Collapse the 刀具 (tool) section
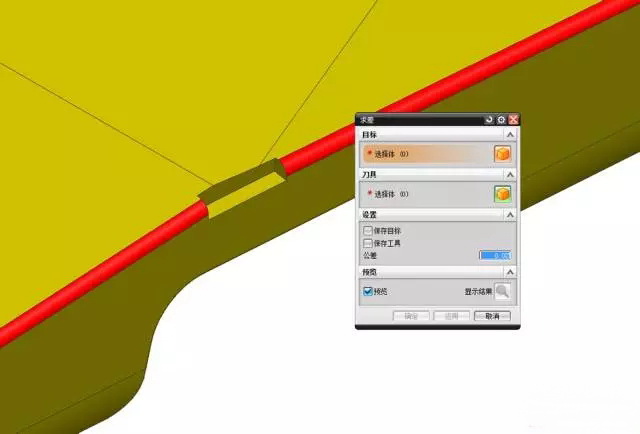The height and width of the screenshot is (434, 640). pos(510,175)
